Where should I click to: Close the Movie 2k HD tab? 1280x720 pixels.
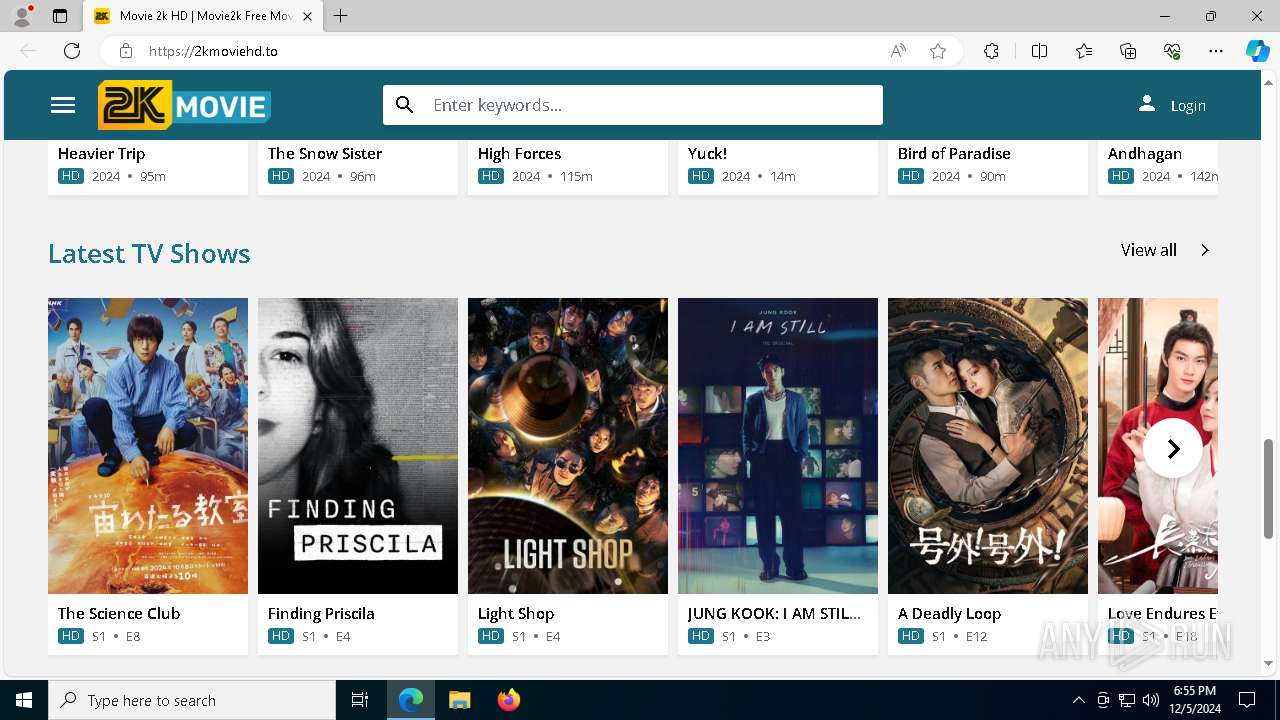308,16
